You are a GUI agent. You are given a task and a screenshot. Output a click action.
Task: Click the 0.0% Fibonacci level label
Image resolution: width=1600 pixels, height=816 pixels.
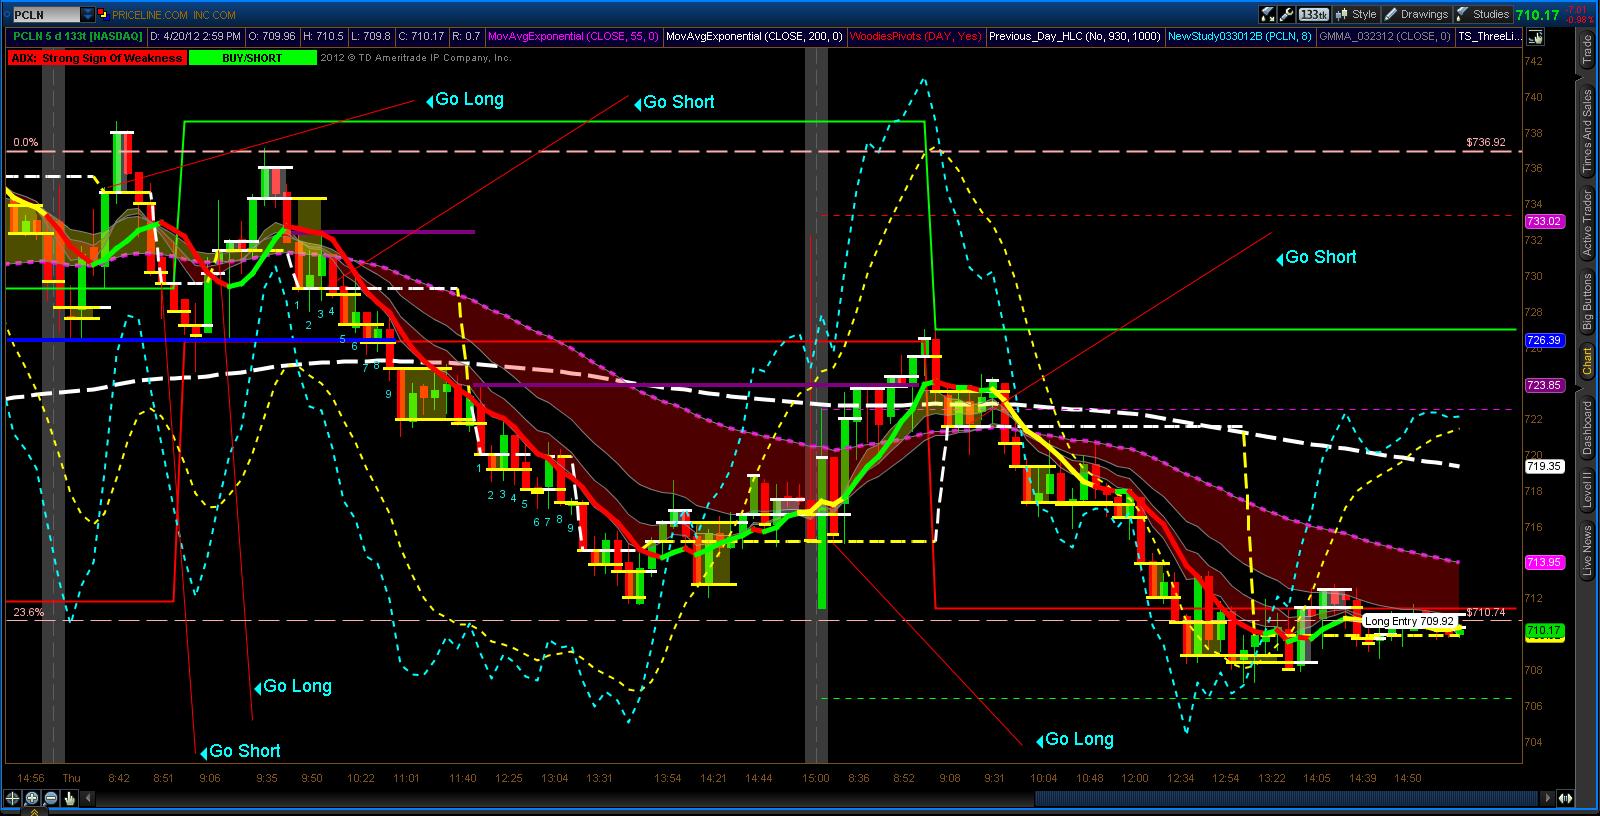pyautogui.click(x=26, y=142)
